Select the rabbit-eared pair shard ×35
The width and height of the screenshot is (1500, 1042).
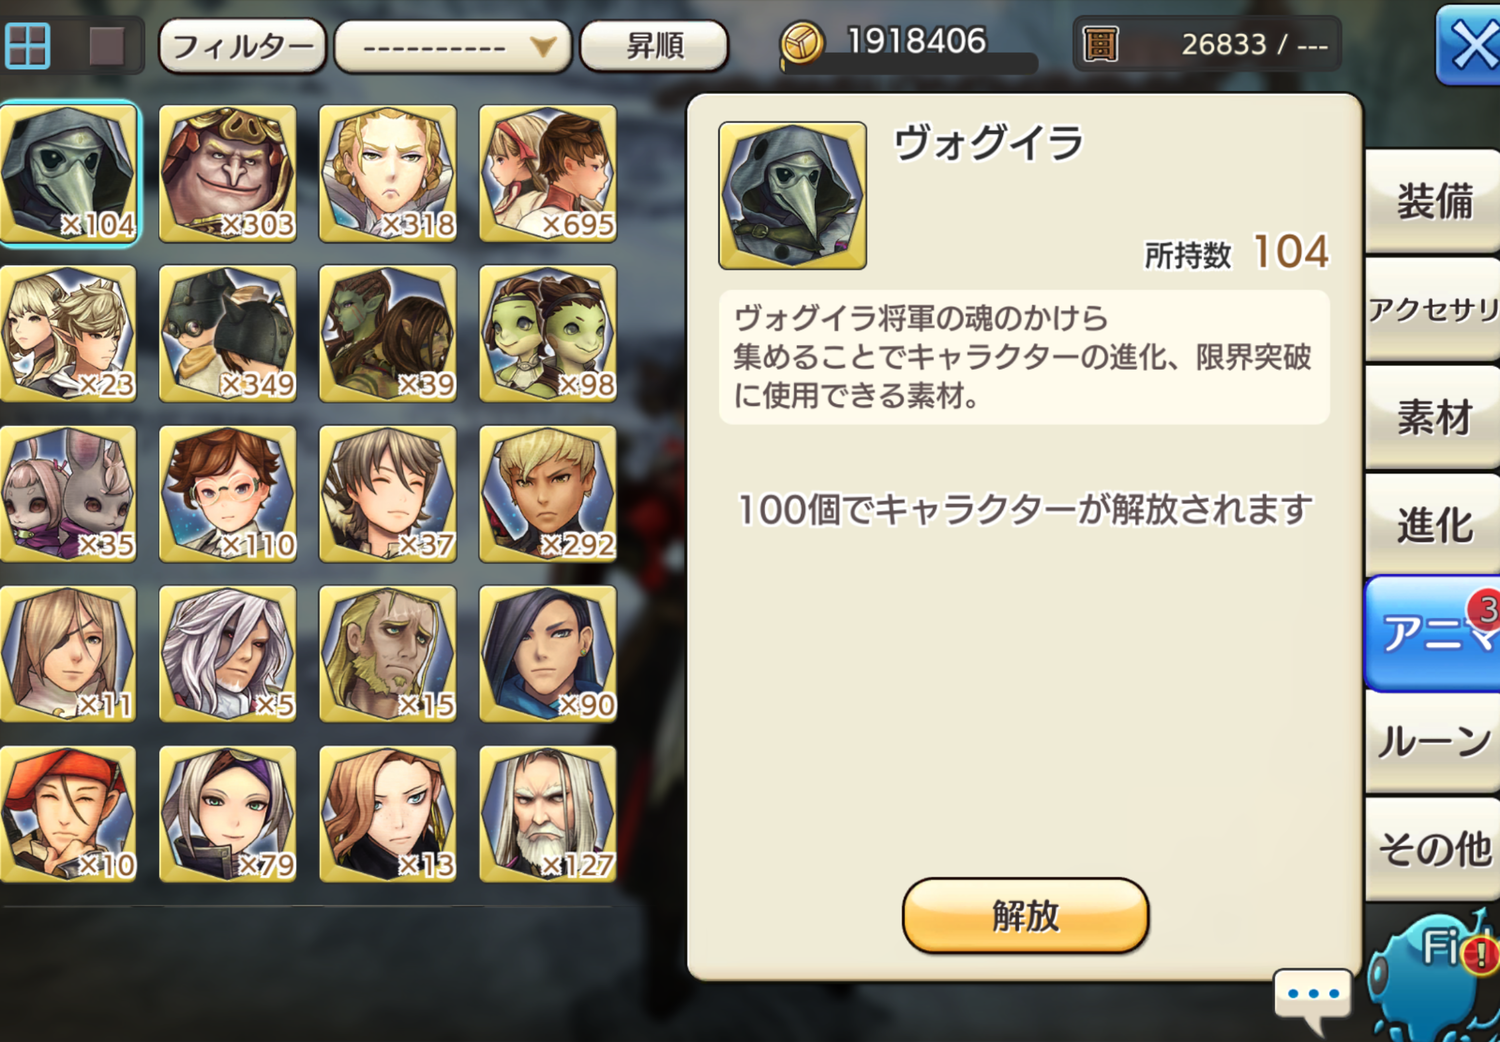(69, 493)
